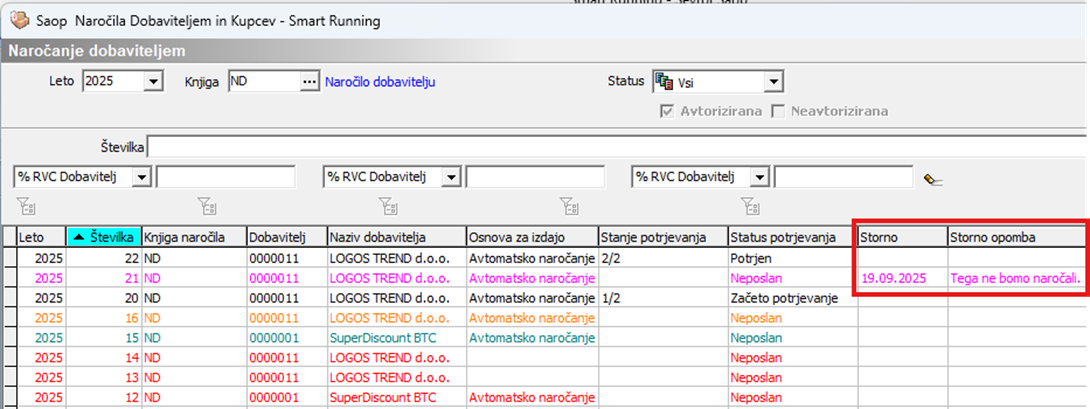Select order number 12 cell

[104, 398]
